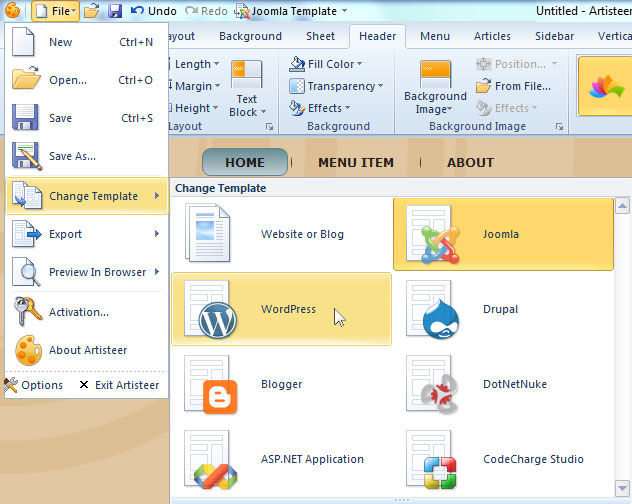Switch to the Background ribbon tab
632x504 pixels.
pyautogui.click(x=250, y=36)
